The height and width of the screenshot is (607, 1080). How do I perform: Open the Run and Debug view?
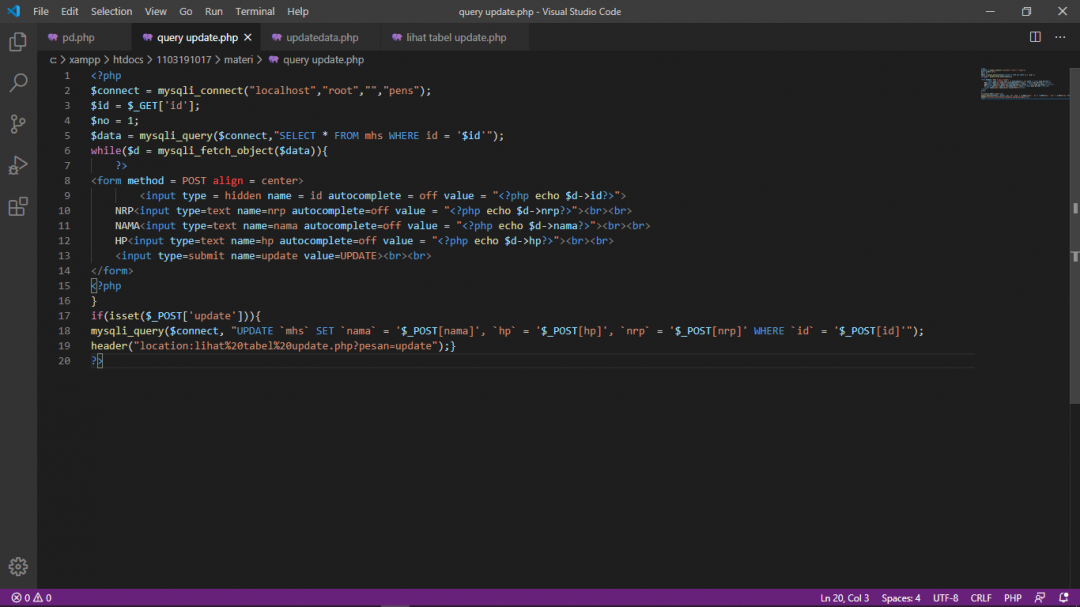[18, 165]
